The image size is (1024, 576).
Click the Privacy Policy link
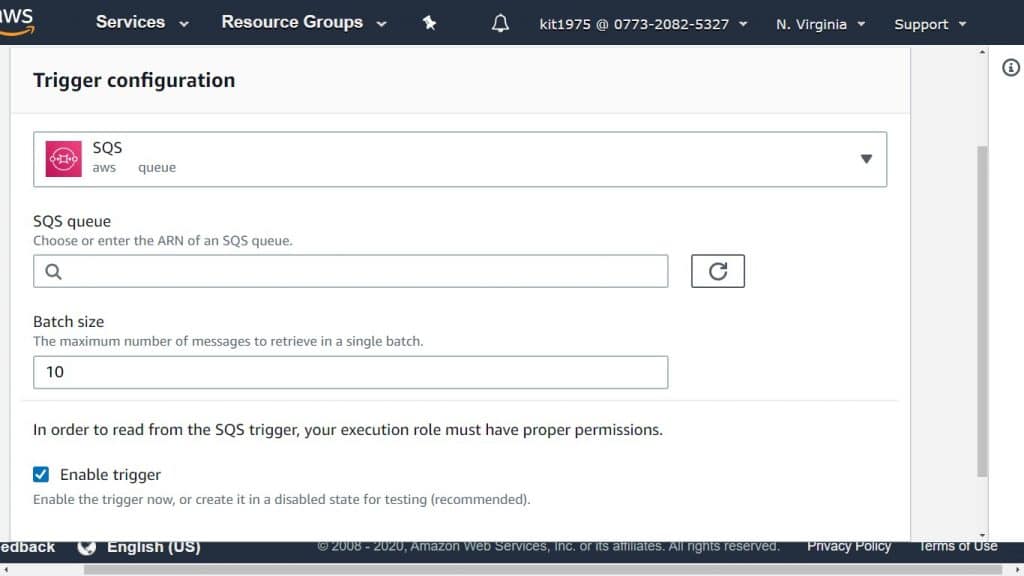click(848, 546)
